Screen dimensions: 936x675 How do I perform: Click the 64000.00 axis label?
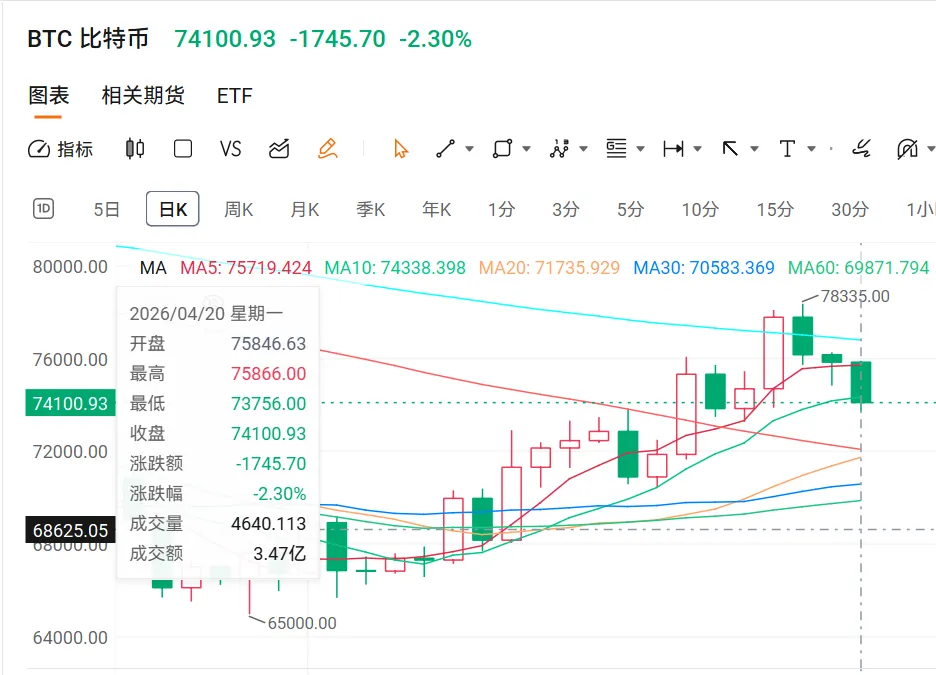click(x=70, y=638)
